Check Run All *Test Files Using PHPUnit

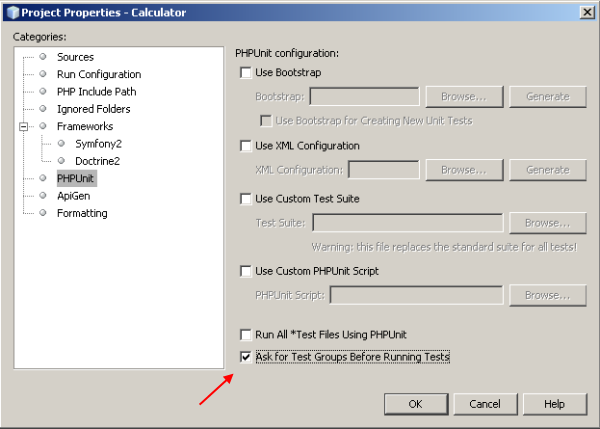tap(246, 334)
